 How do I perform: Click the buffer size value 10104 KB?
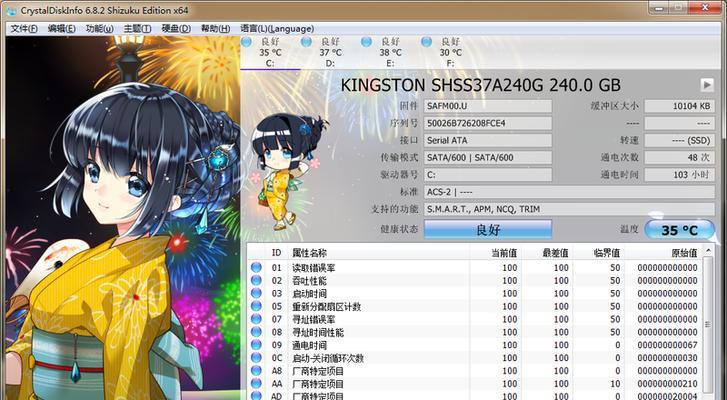[679, 106]
